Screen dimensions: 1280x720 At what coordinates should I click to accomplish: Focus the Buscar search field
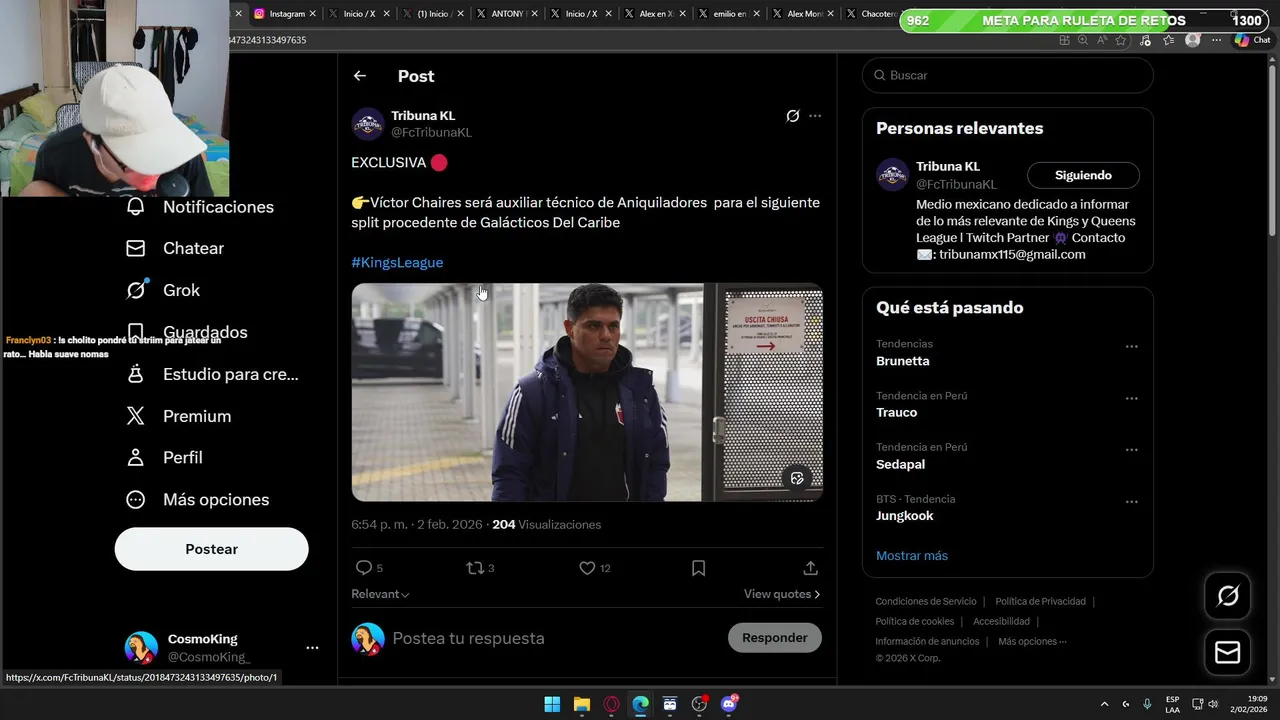[1007, 75]
